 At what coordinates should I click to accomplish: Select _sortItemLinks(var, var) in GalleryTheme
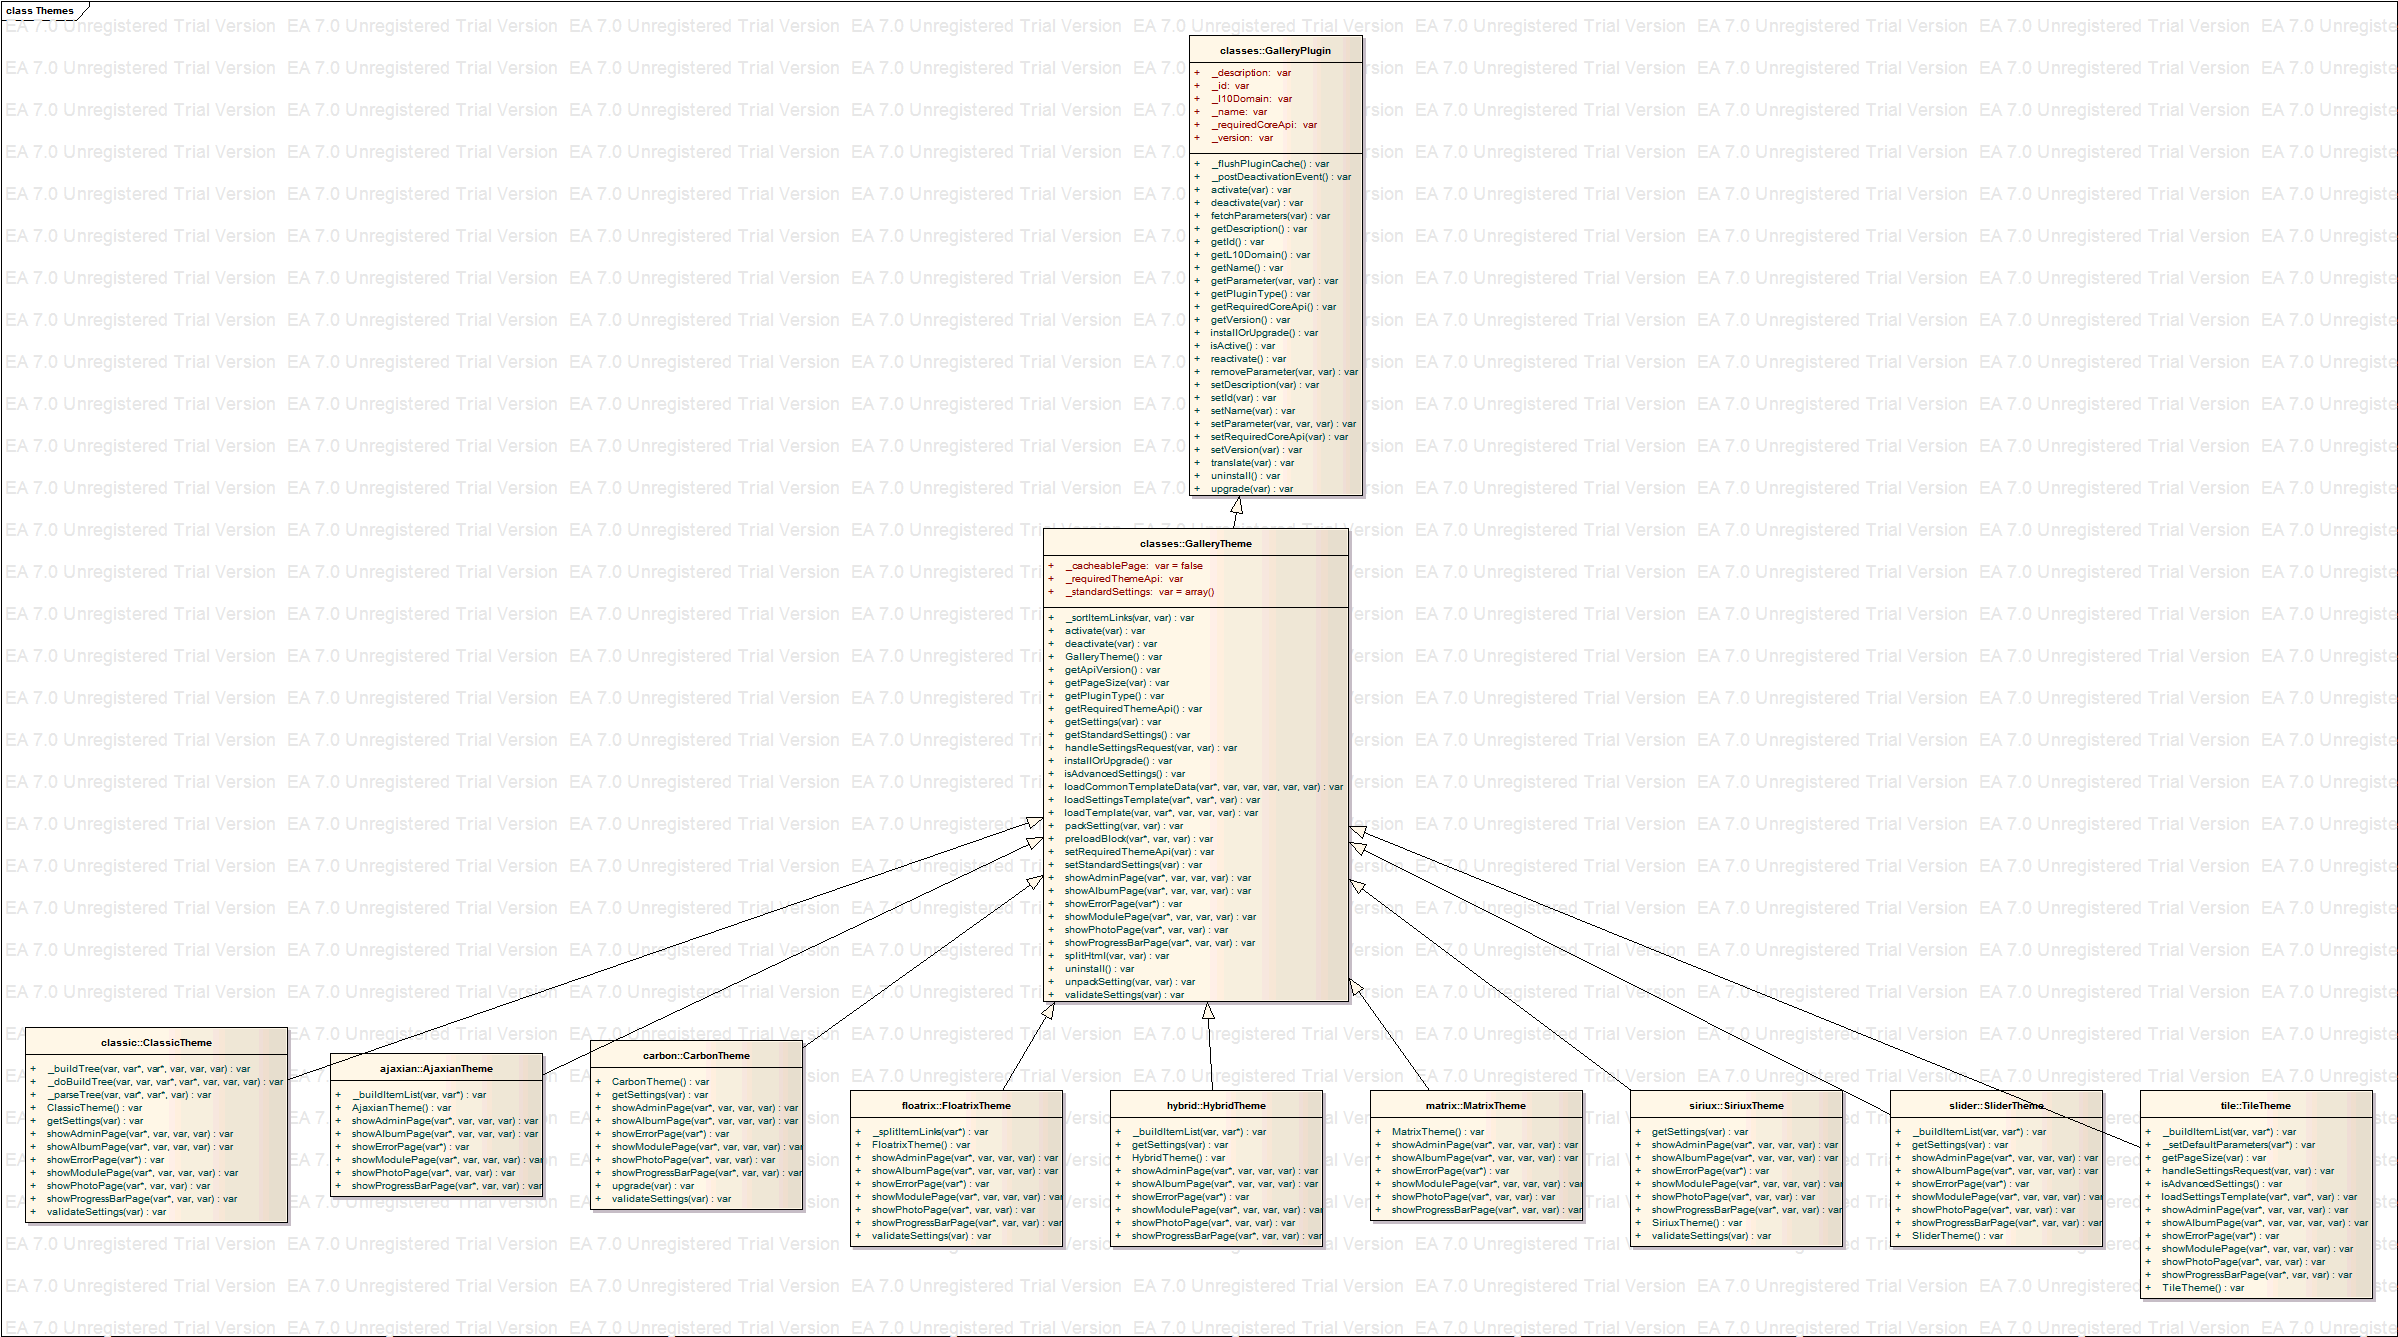[1129, 618]
